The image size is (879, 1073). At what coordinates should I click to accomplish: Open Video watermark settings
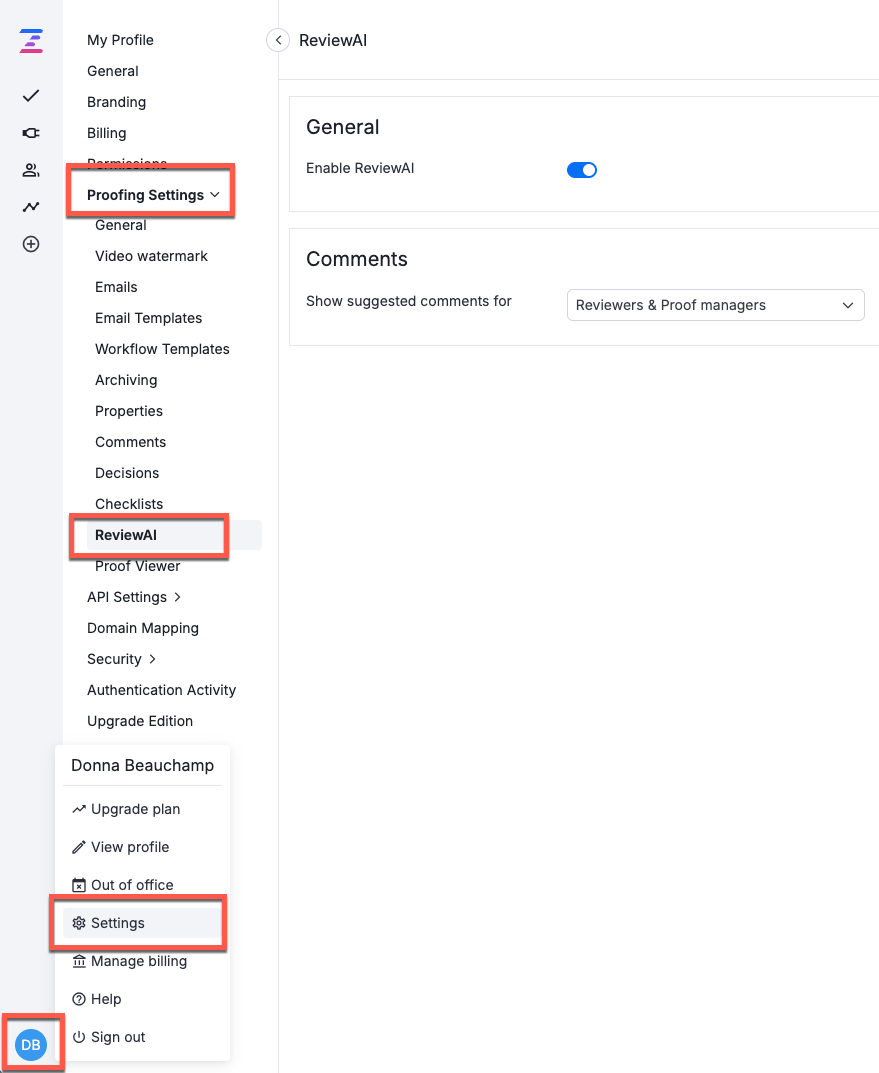click(x=151, y=256)
